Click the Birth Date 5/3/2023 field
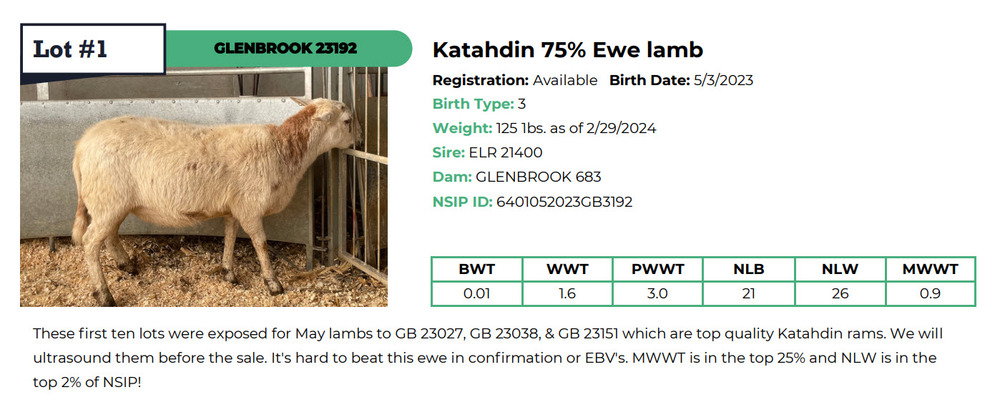Screen dimensions: 1000x420 pyautogui.click(x=681, y=80)
